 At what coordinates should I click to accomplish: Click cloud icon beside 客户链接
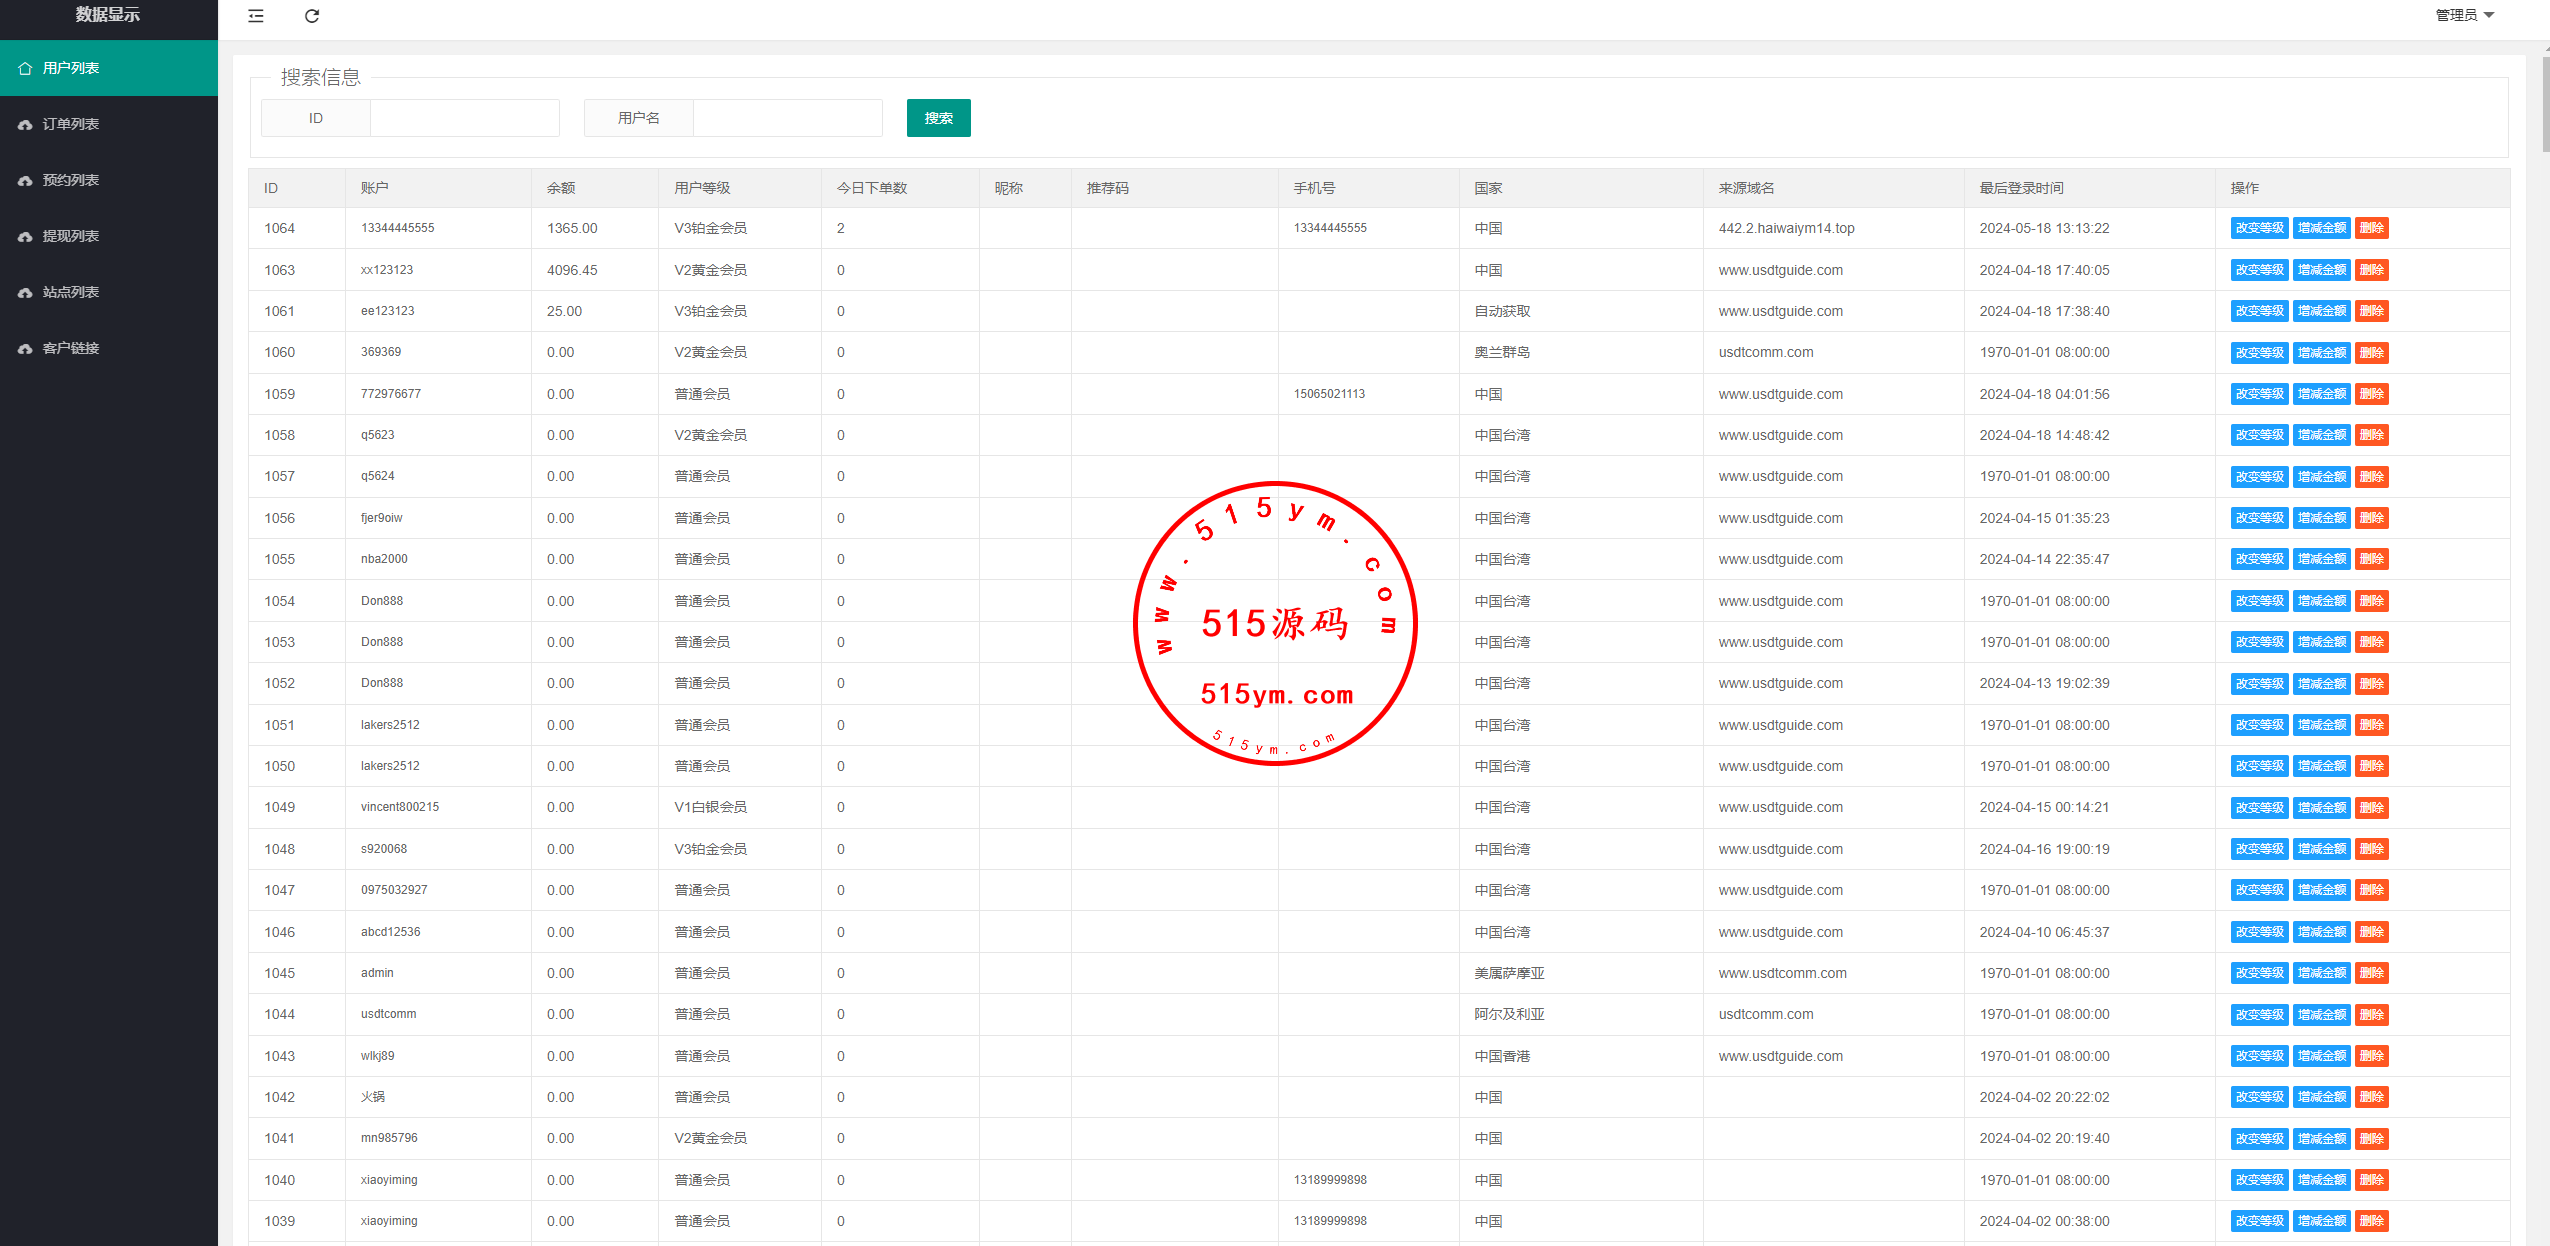click(x=25, y=348)
